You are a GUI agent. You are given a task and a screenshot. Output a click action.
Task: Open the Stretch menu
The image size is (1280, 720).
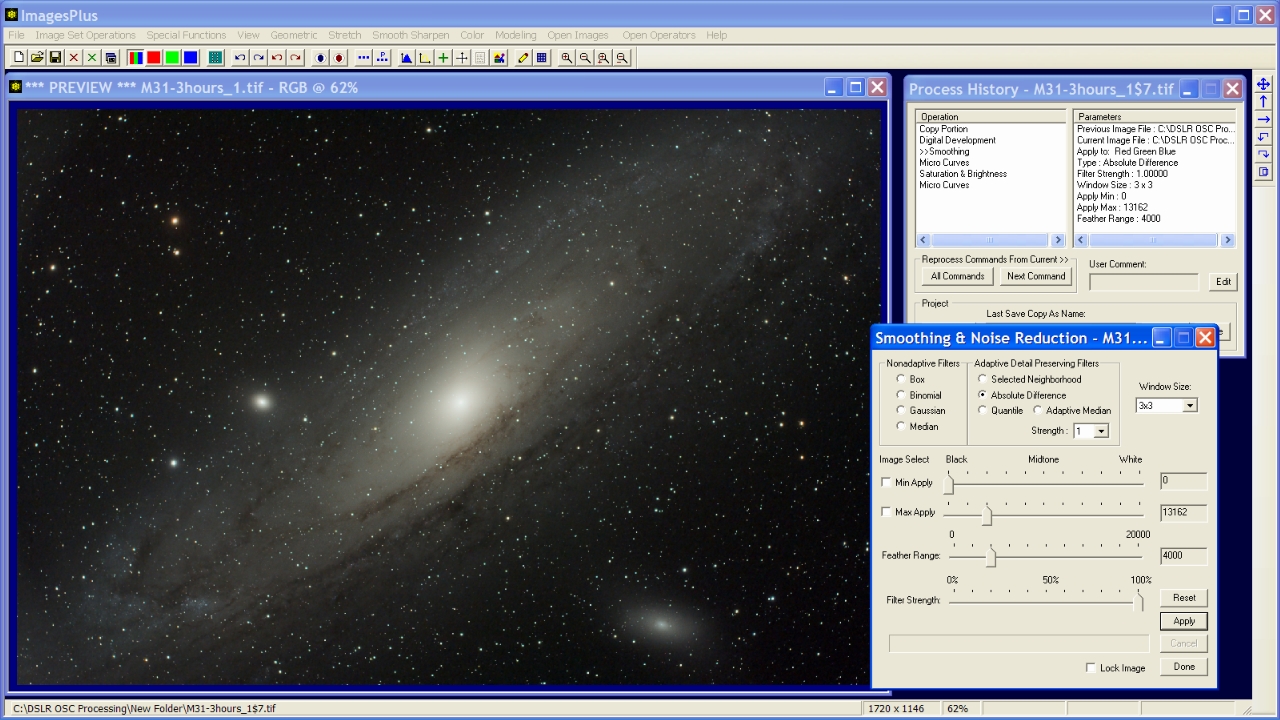coord(344,35)
